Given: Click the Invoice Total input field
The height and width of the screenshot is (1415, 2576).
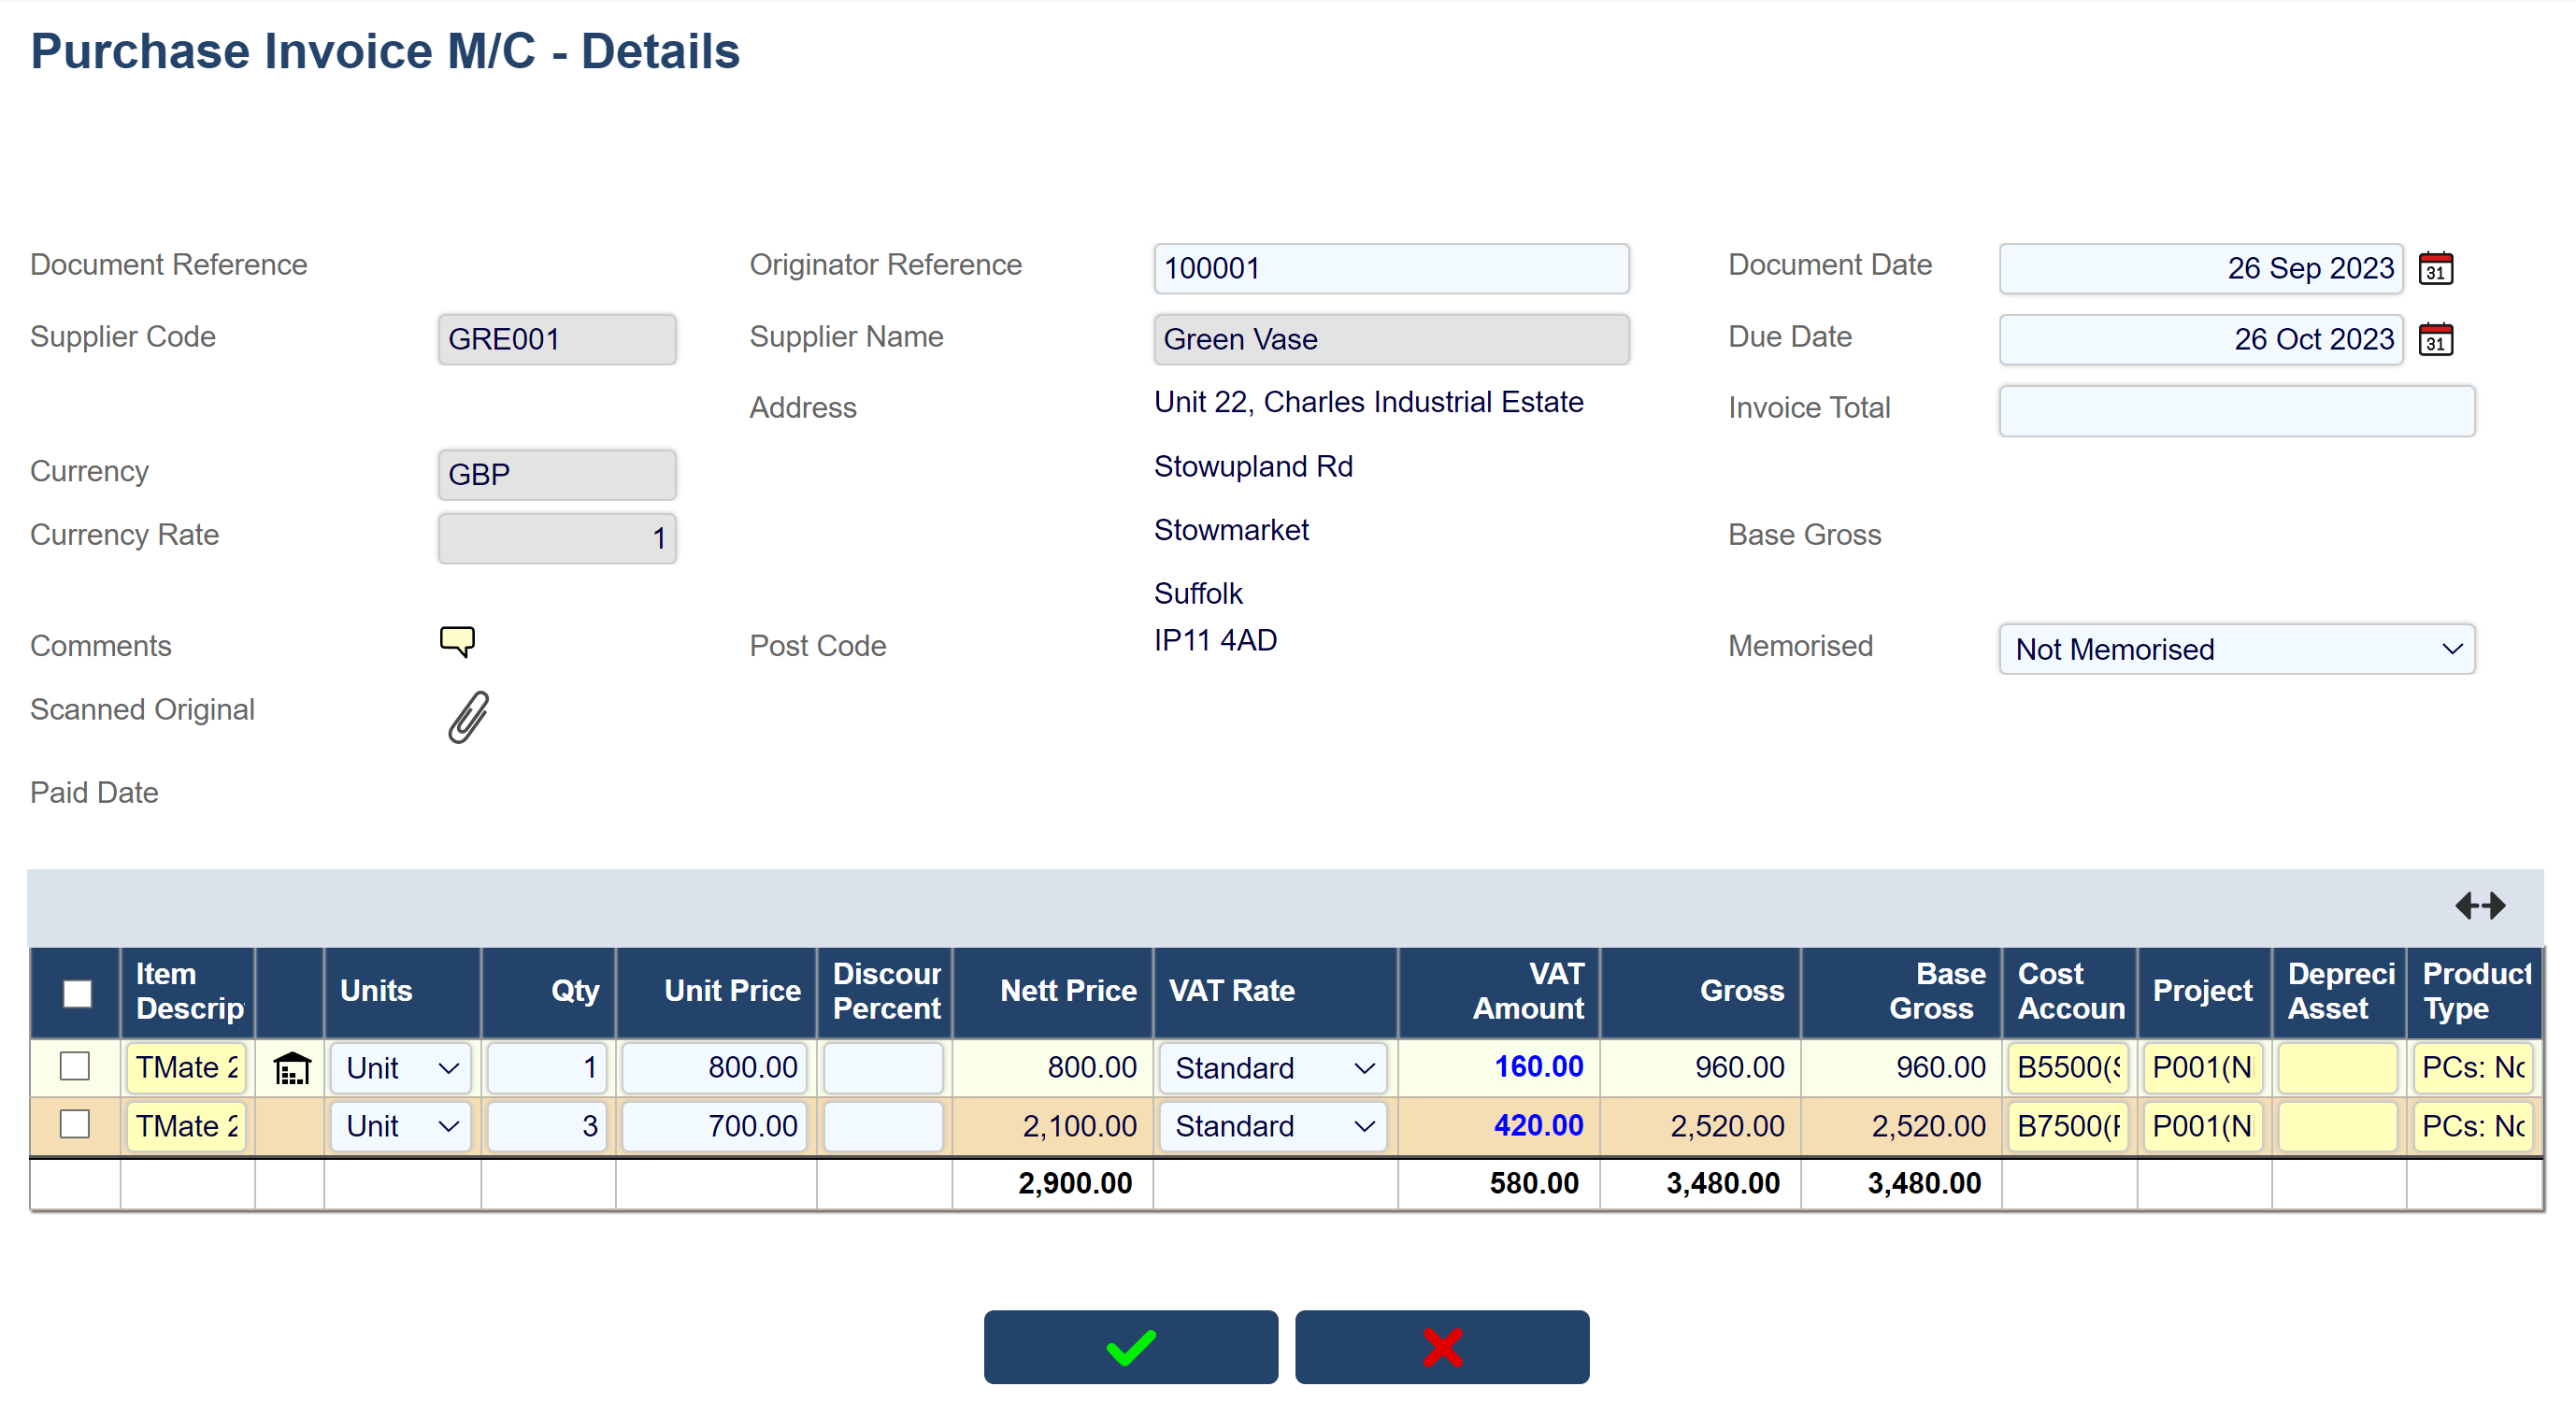Looking at the screenshot, I should point(2236,411).
